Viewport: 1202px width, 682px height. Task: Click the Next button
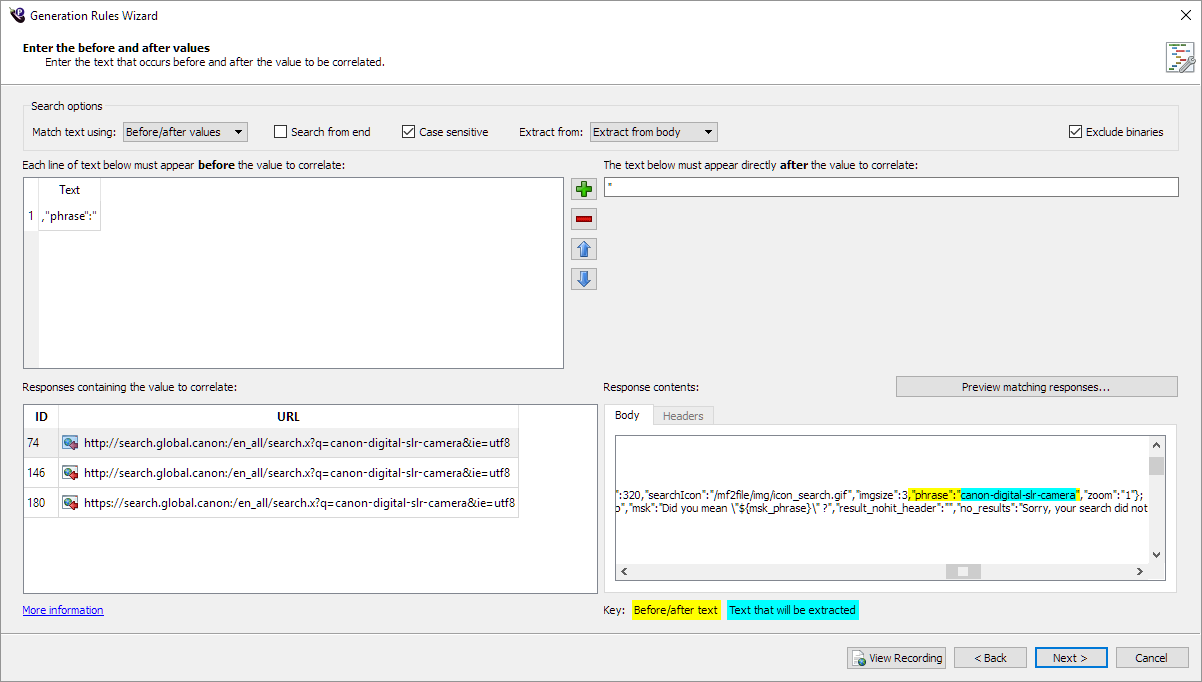tap(1071, 658)
